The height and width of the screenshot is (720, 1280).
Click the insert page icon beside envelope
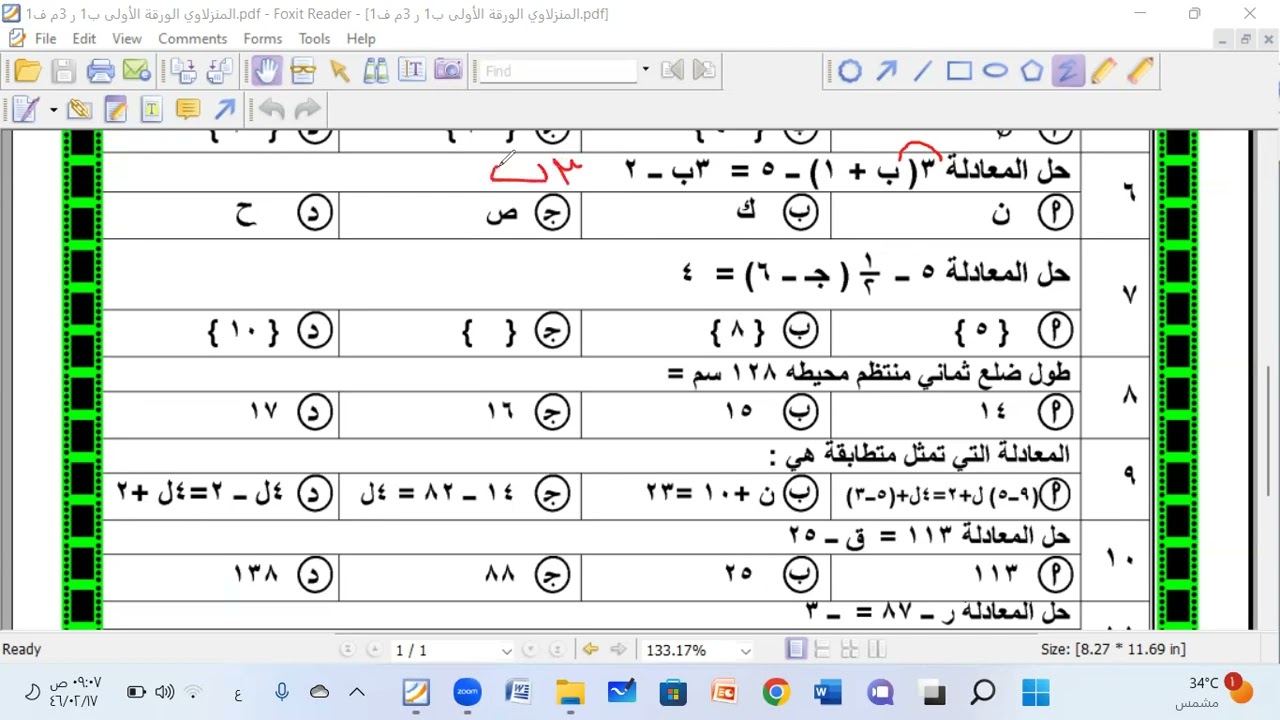click(183, 71)
